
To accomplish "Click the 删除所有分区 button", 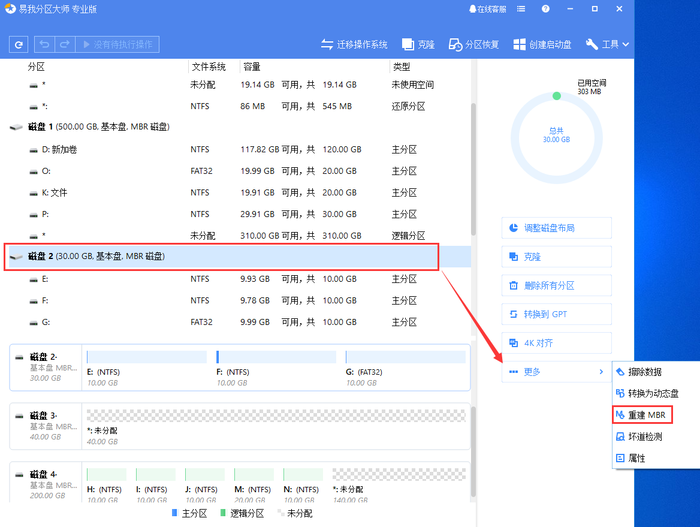I will click(556, 286).
